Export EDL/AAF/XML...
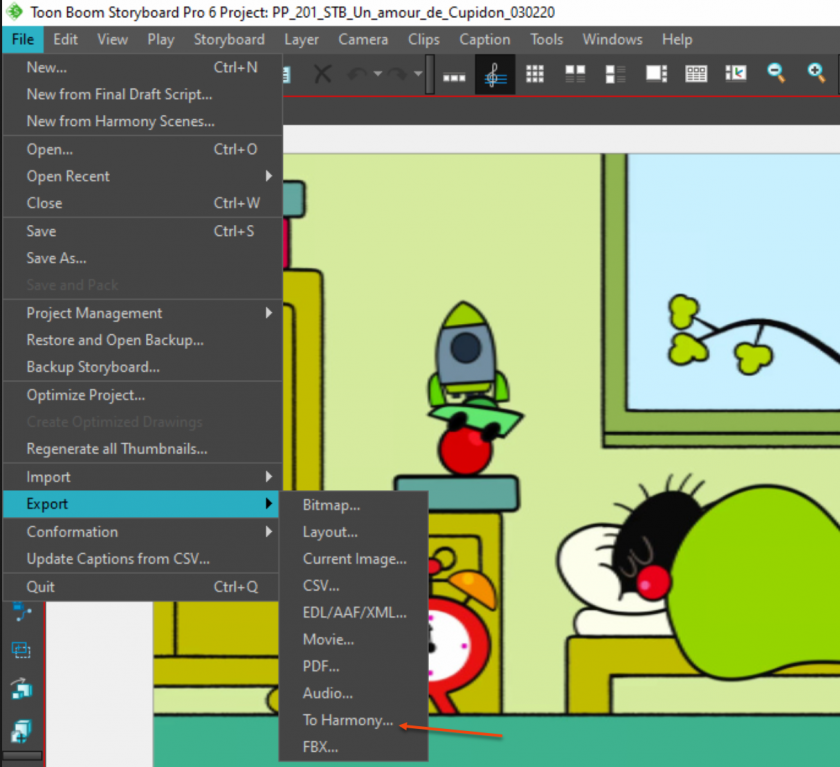This screenshot has height=767, width=840. [x=354, y=612]
